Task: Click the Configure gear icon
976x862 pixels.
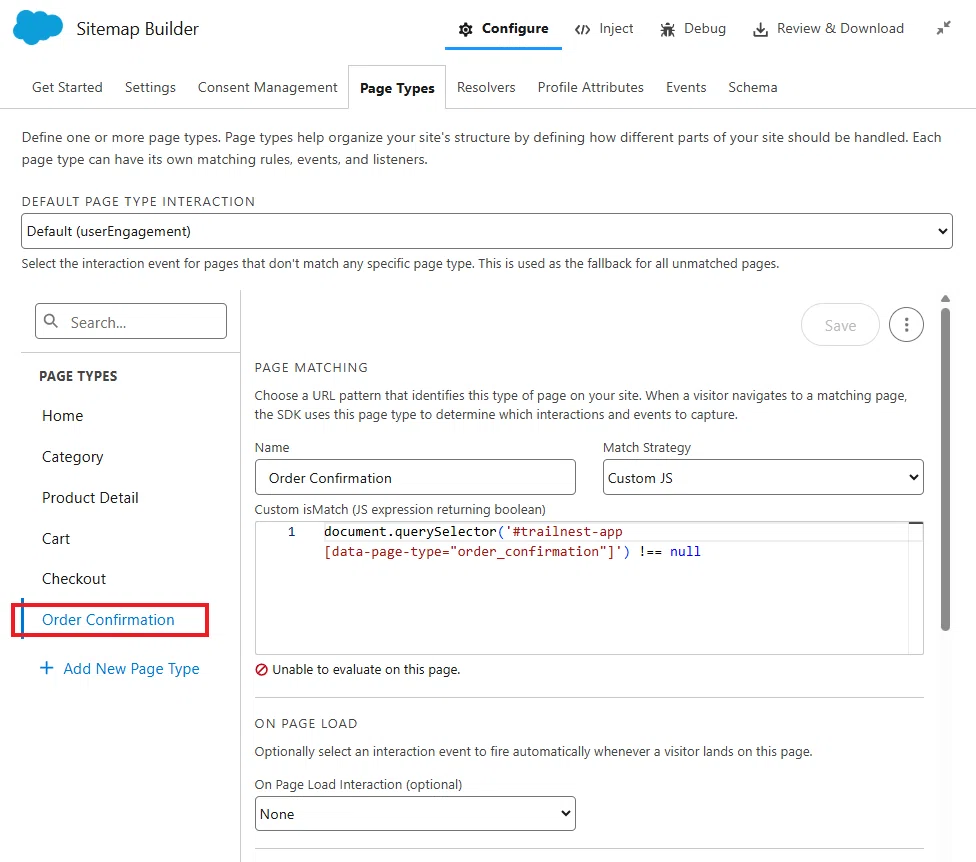Action: 465,29
